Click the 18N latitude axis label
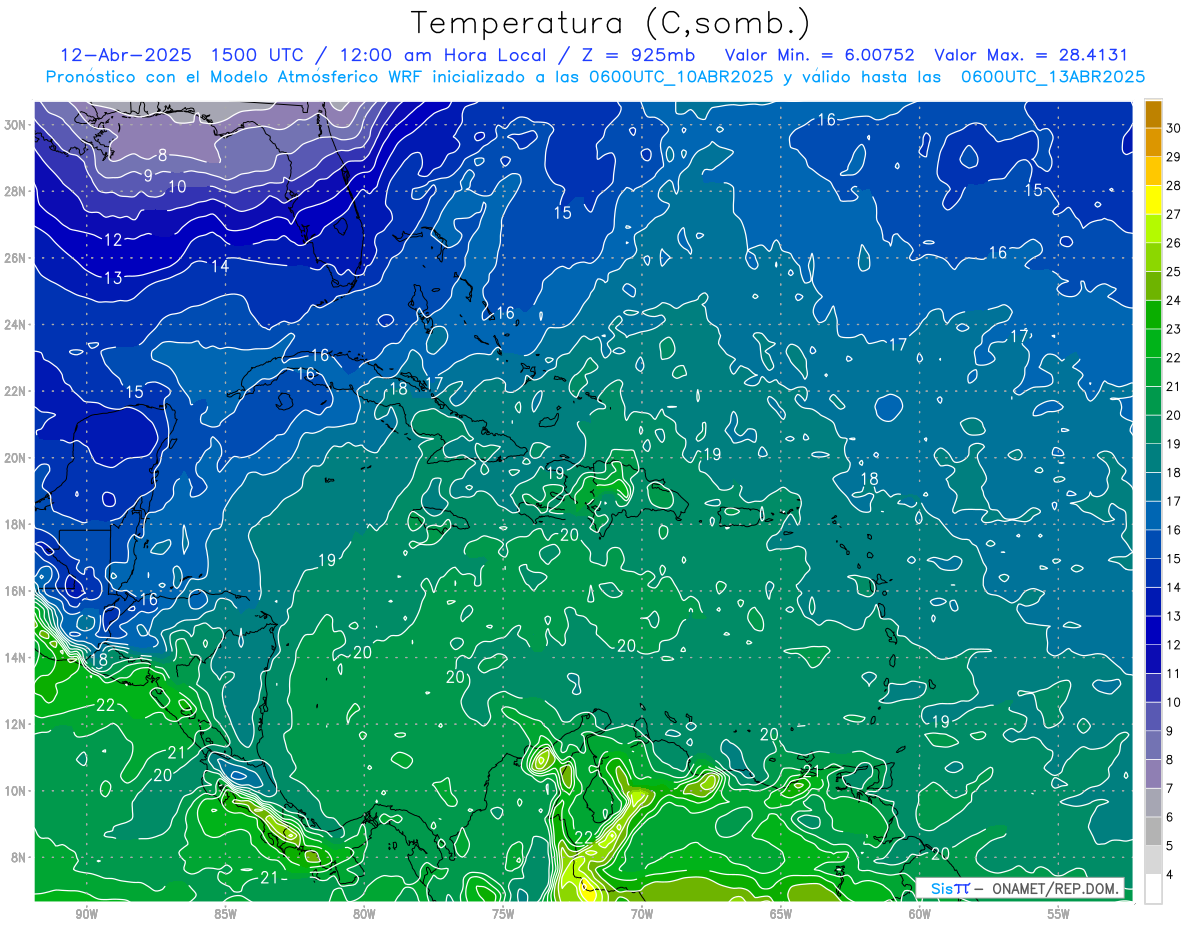The width and height of the screenshot is (1200, 927). tap(15, 524)
